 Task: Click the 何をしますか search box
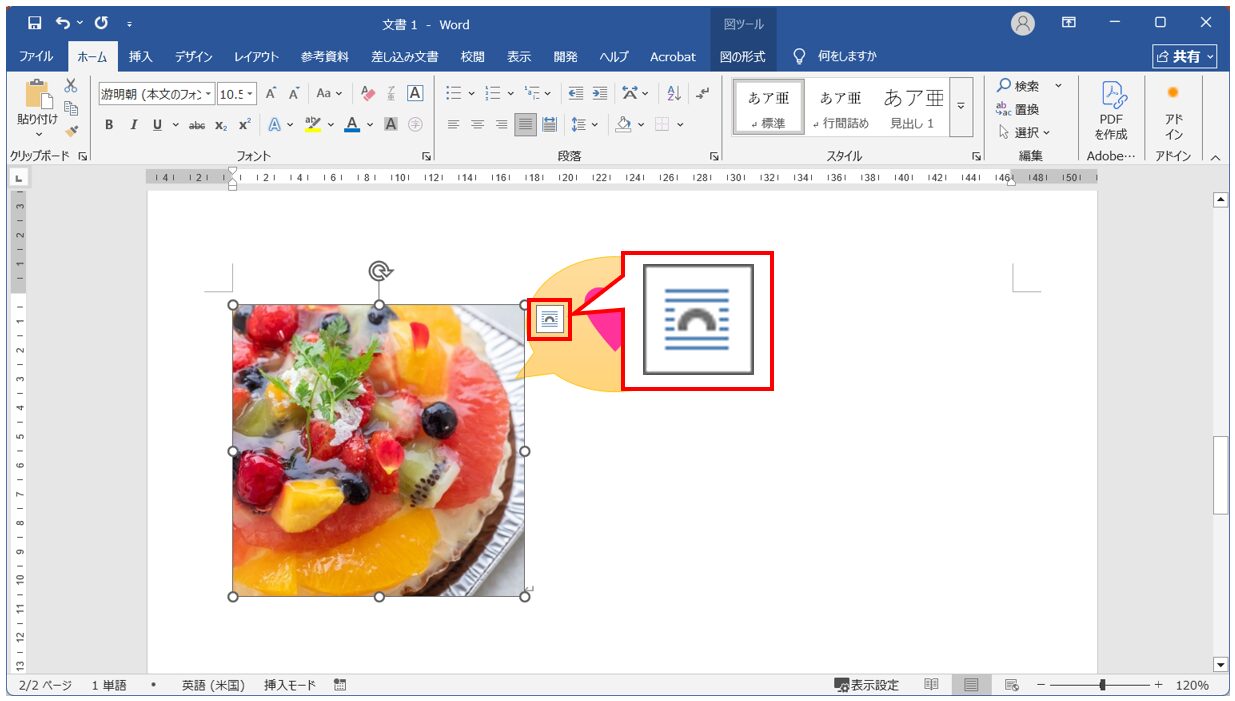click(x=835, y=56)
